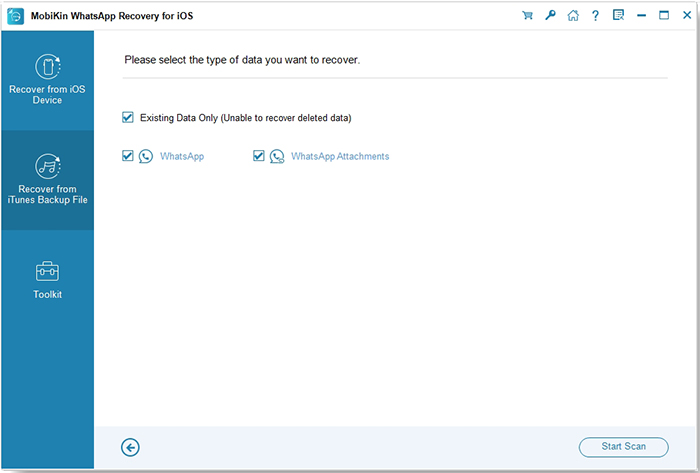The width and height of the screenshot is (700, 473).
Task: Uncheck the WhatsApp Attachments checkbox
Action: point(258,156)
